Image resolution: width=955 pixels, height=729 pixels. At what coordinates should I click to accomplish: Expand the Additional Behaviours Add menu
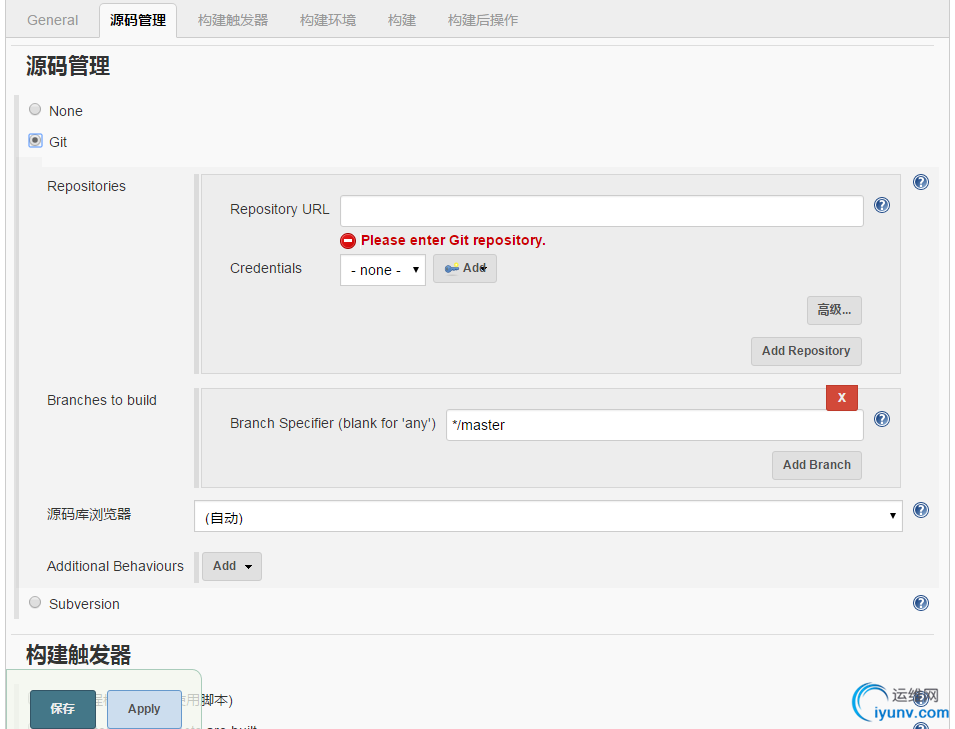click(231, 566)
